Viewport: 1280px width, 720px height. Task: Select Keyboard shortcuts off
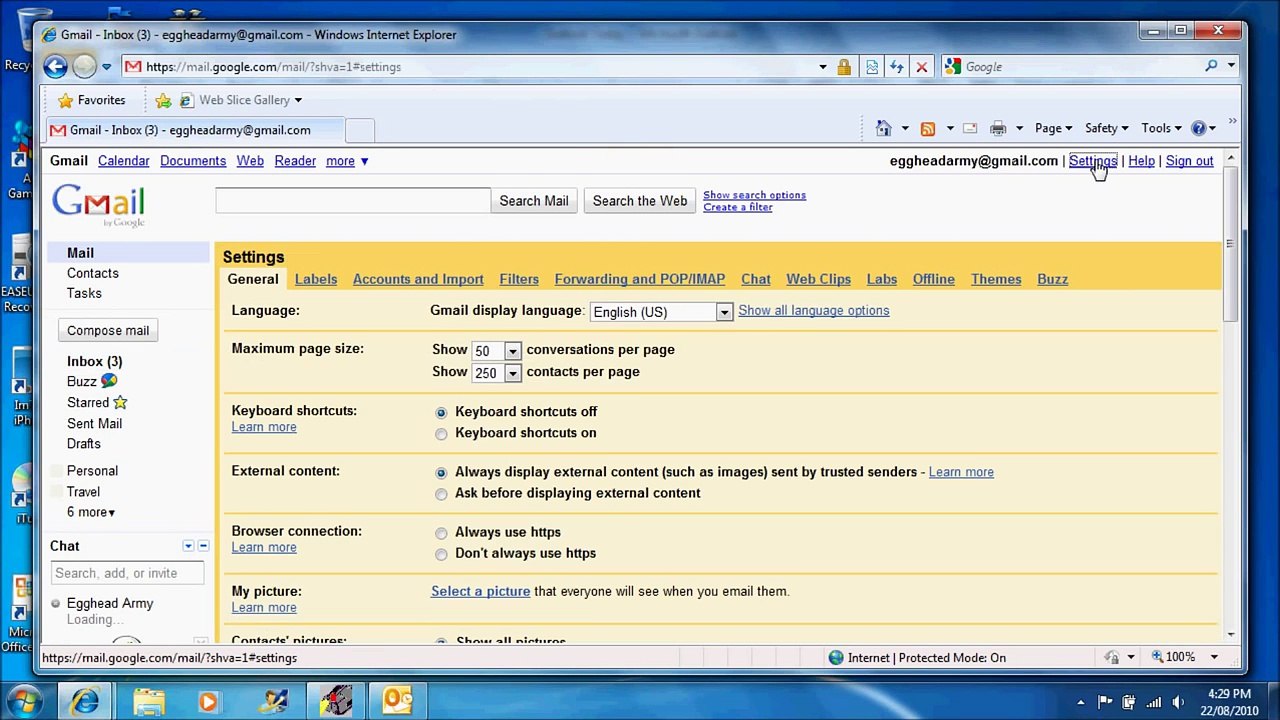tap(441, 412)
